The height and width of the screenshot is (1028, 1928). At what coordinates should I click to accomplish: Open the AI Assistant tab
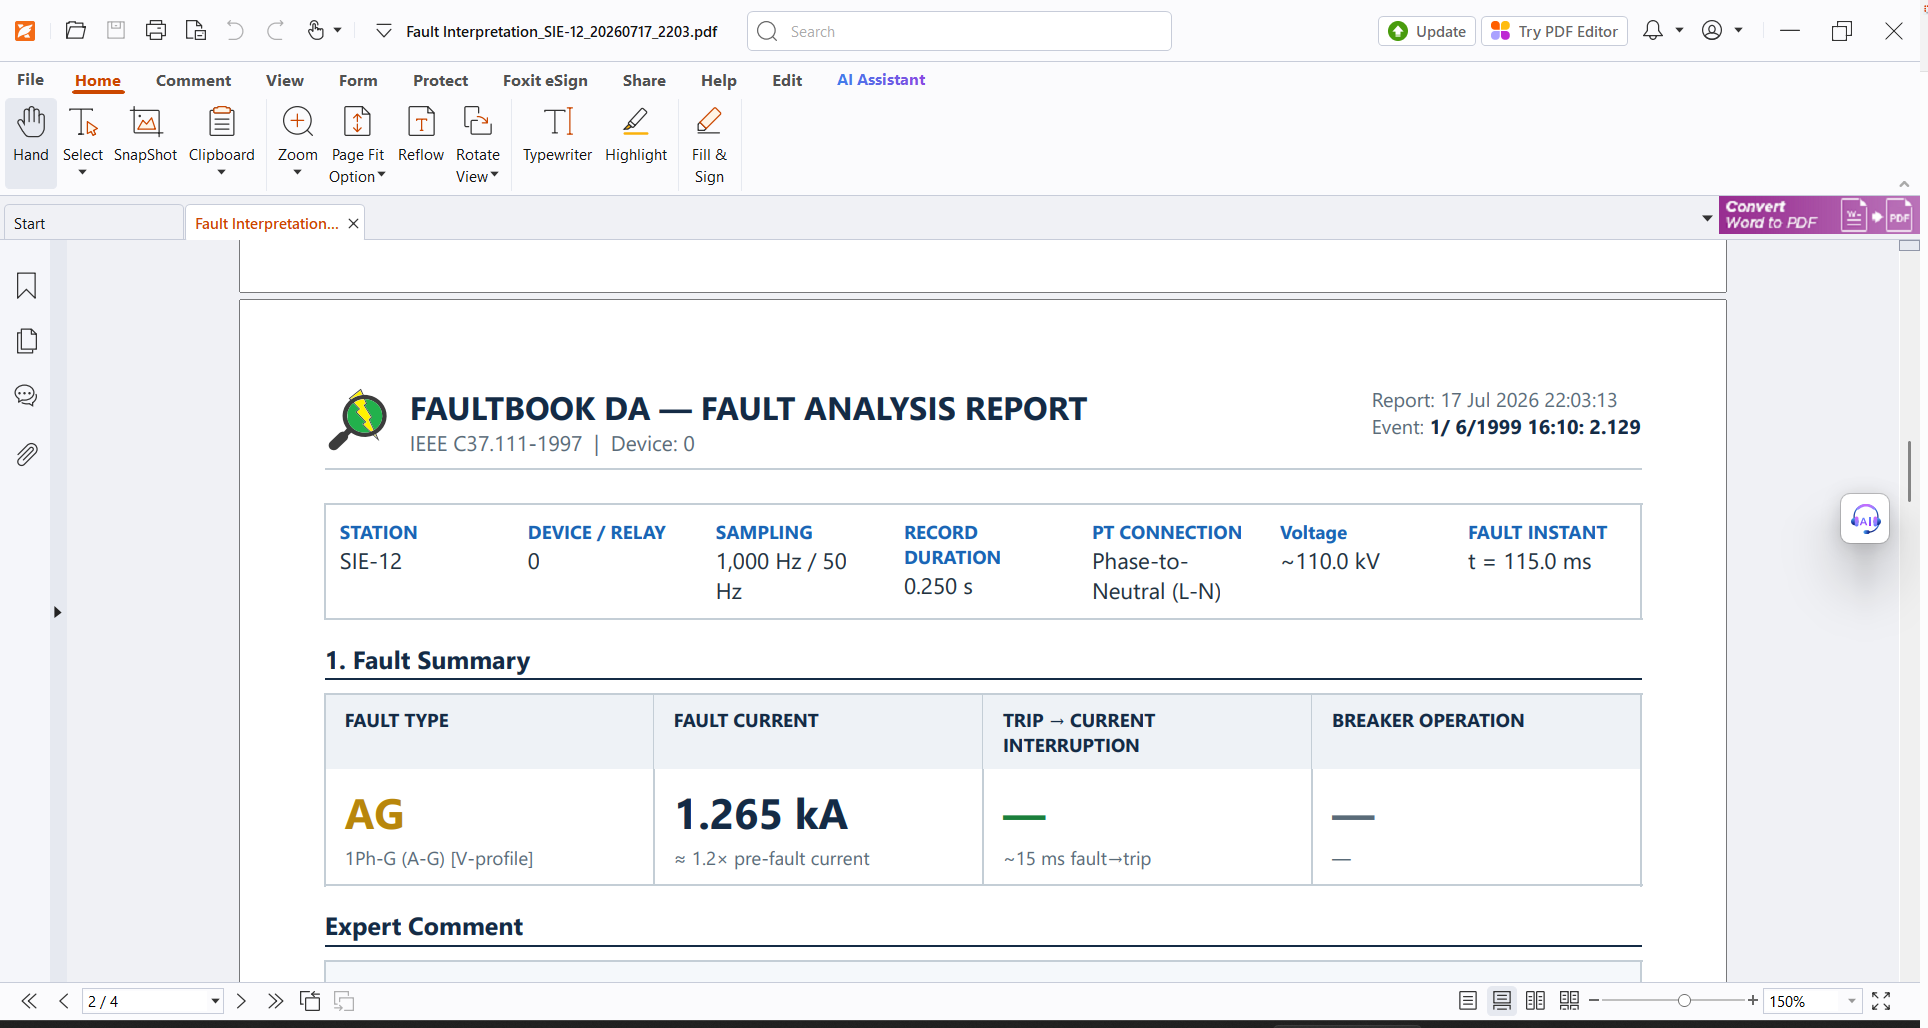pyautogui.click(x=881, y=80)
